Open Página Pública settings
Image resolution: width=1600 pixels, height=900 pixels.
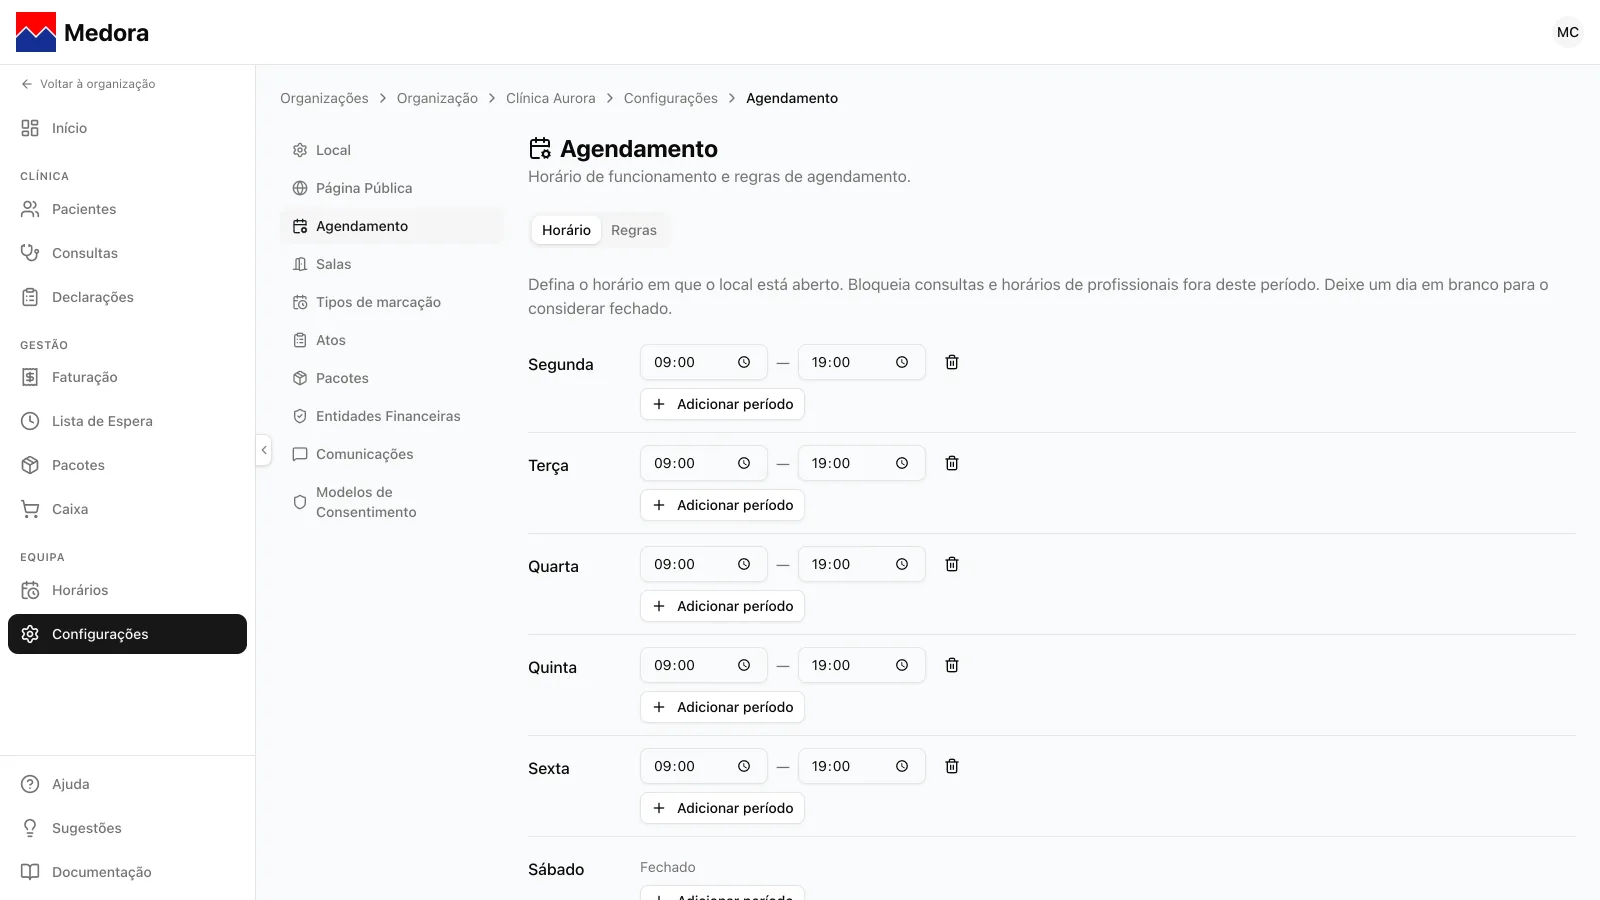(392, 188)
